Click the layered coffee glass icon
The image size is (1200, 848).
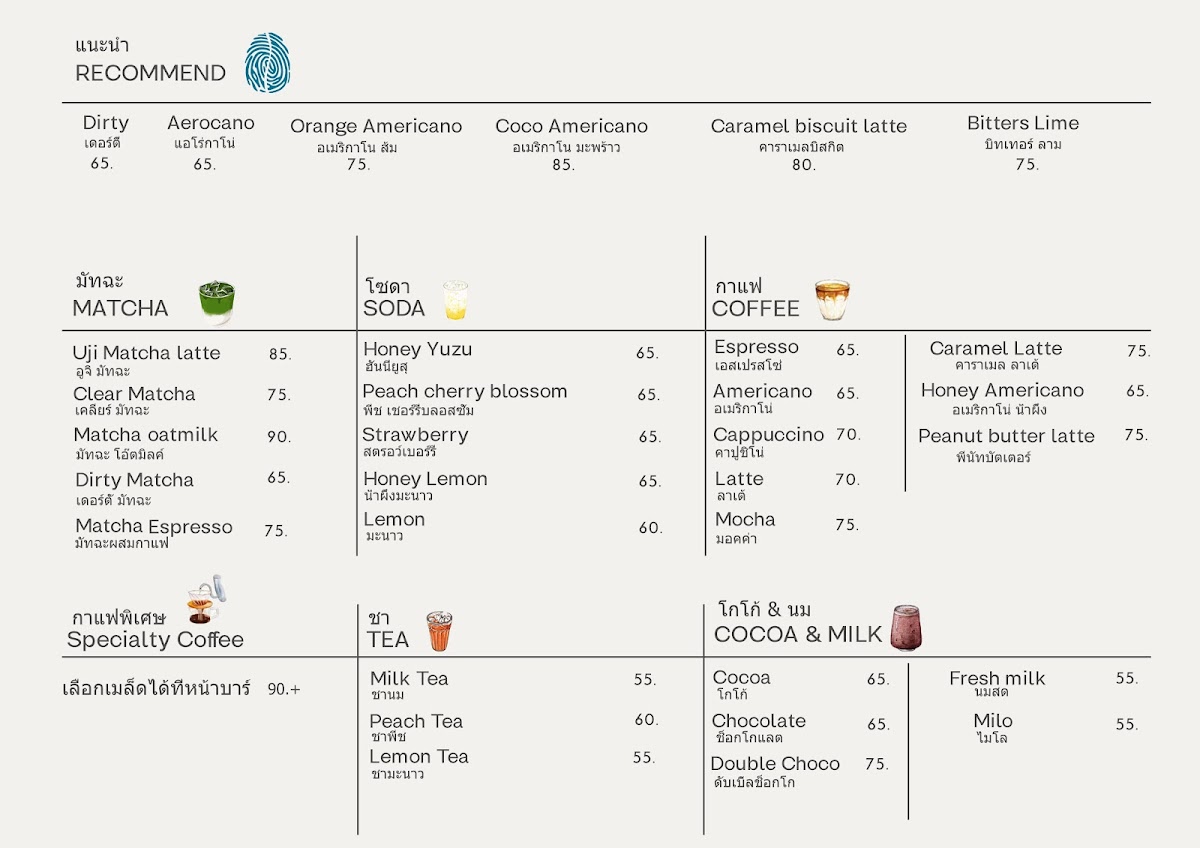[832, 300]
